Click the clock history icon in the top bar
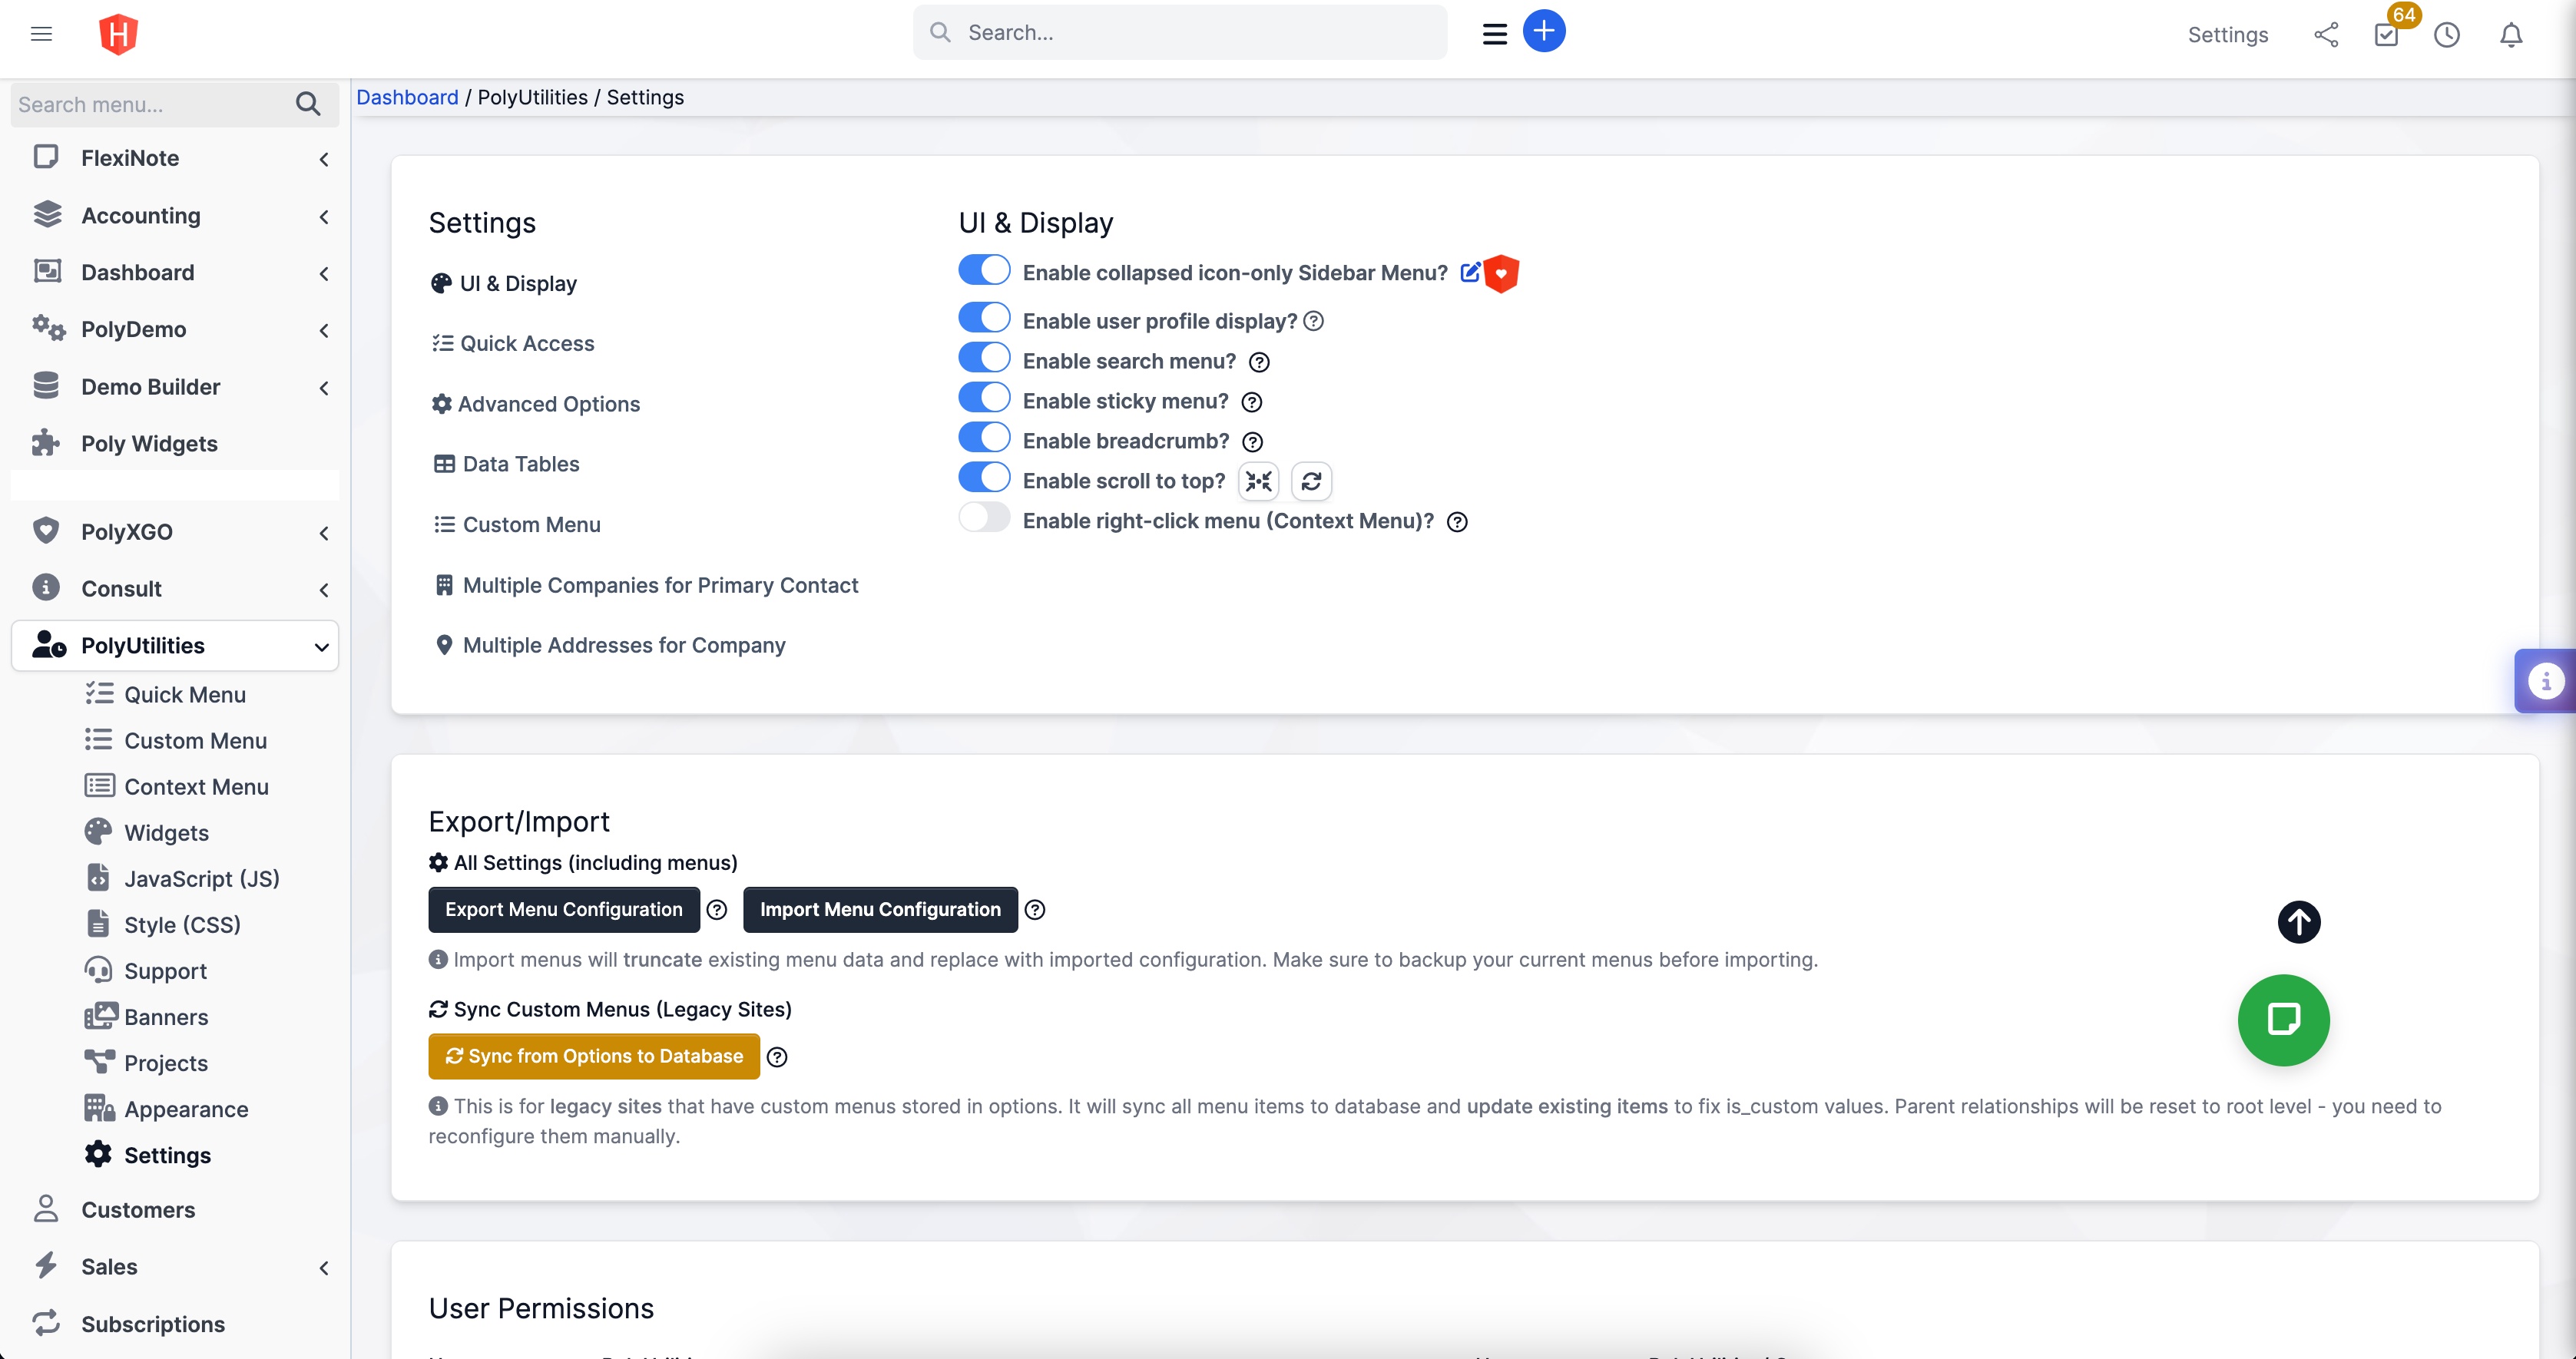The width and height of the screenshot is (2576, 1359). 2447,35
